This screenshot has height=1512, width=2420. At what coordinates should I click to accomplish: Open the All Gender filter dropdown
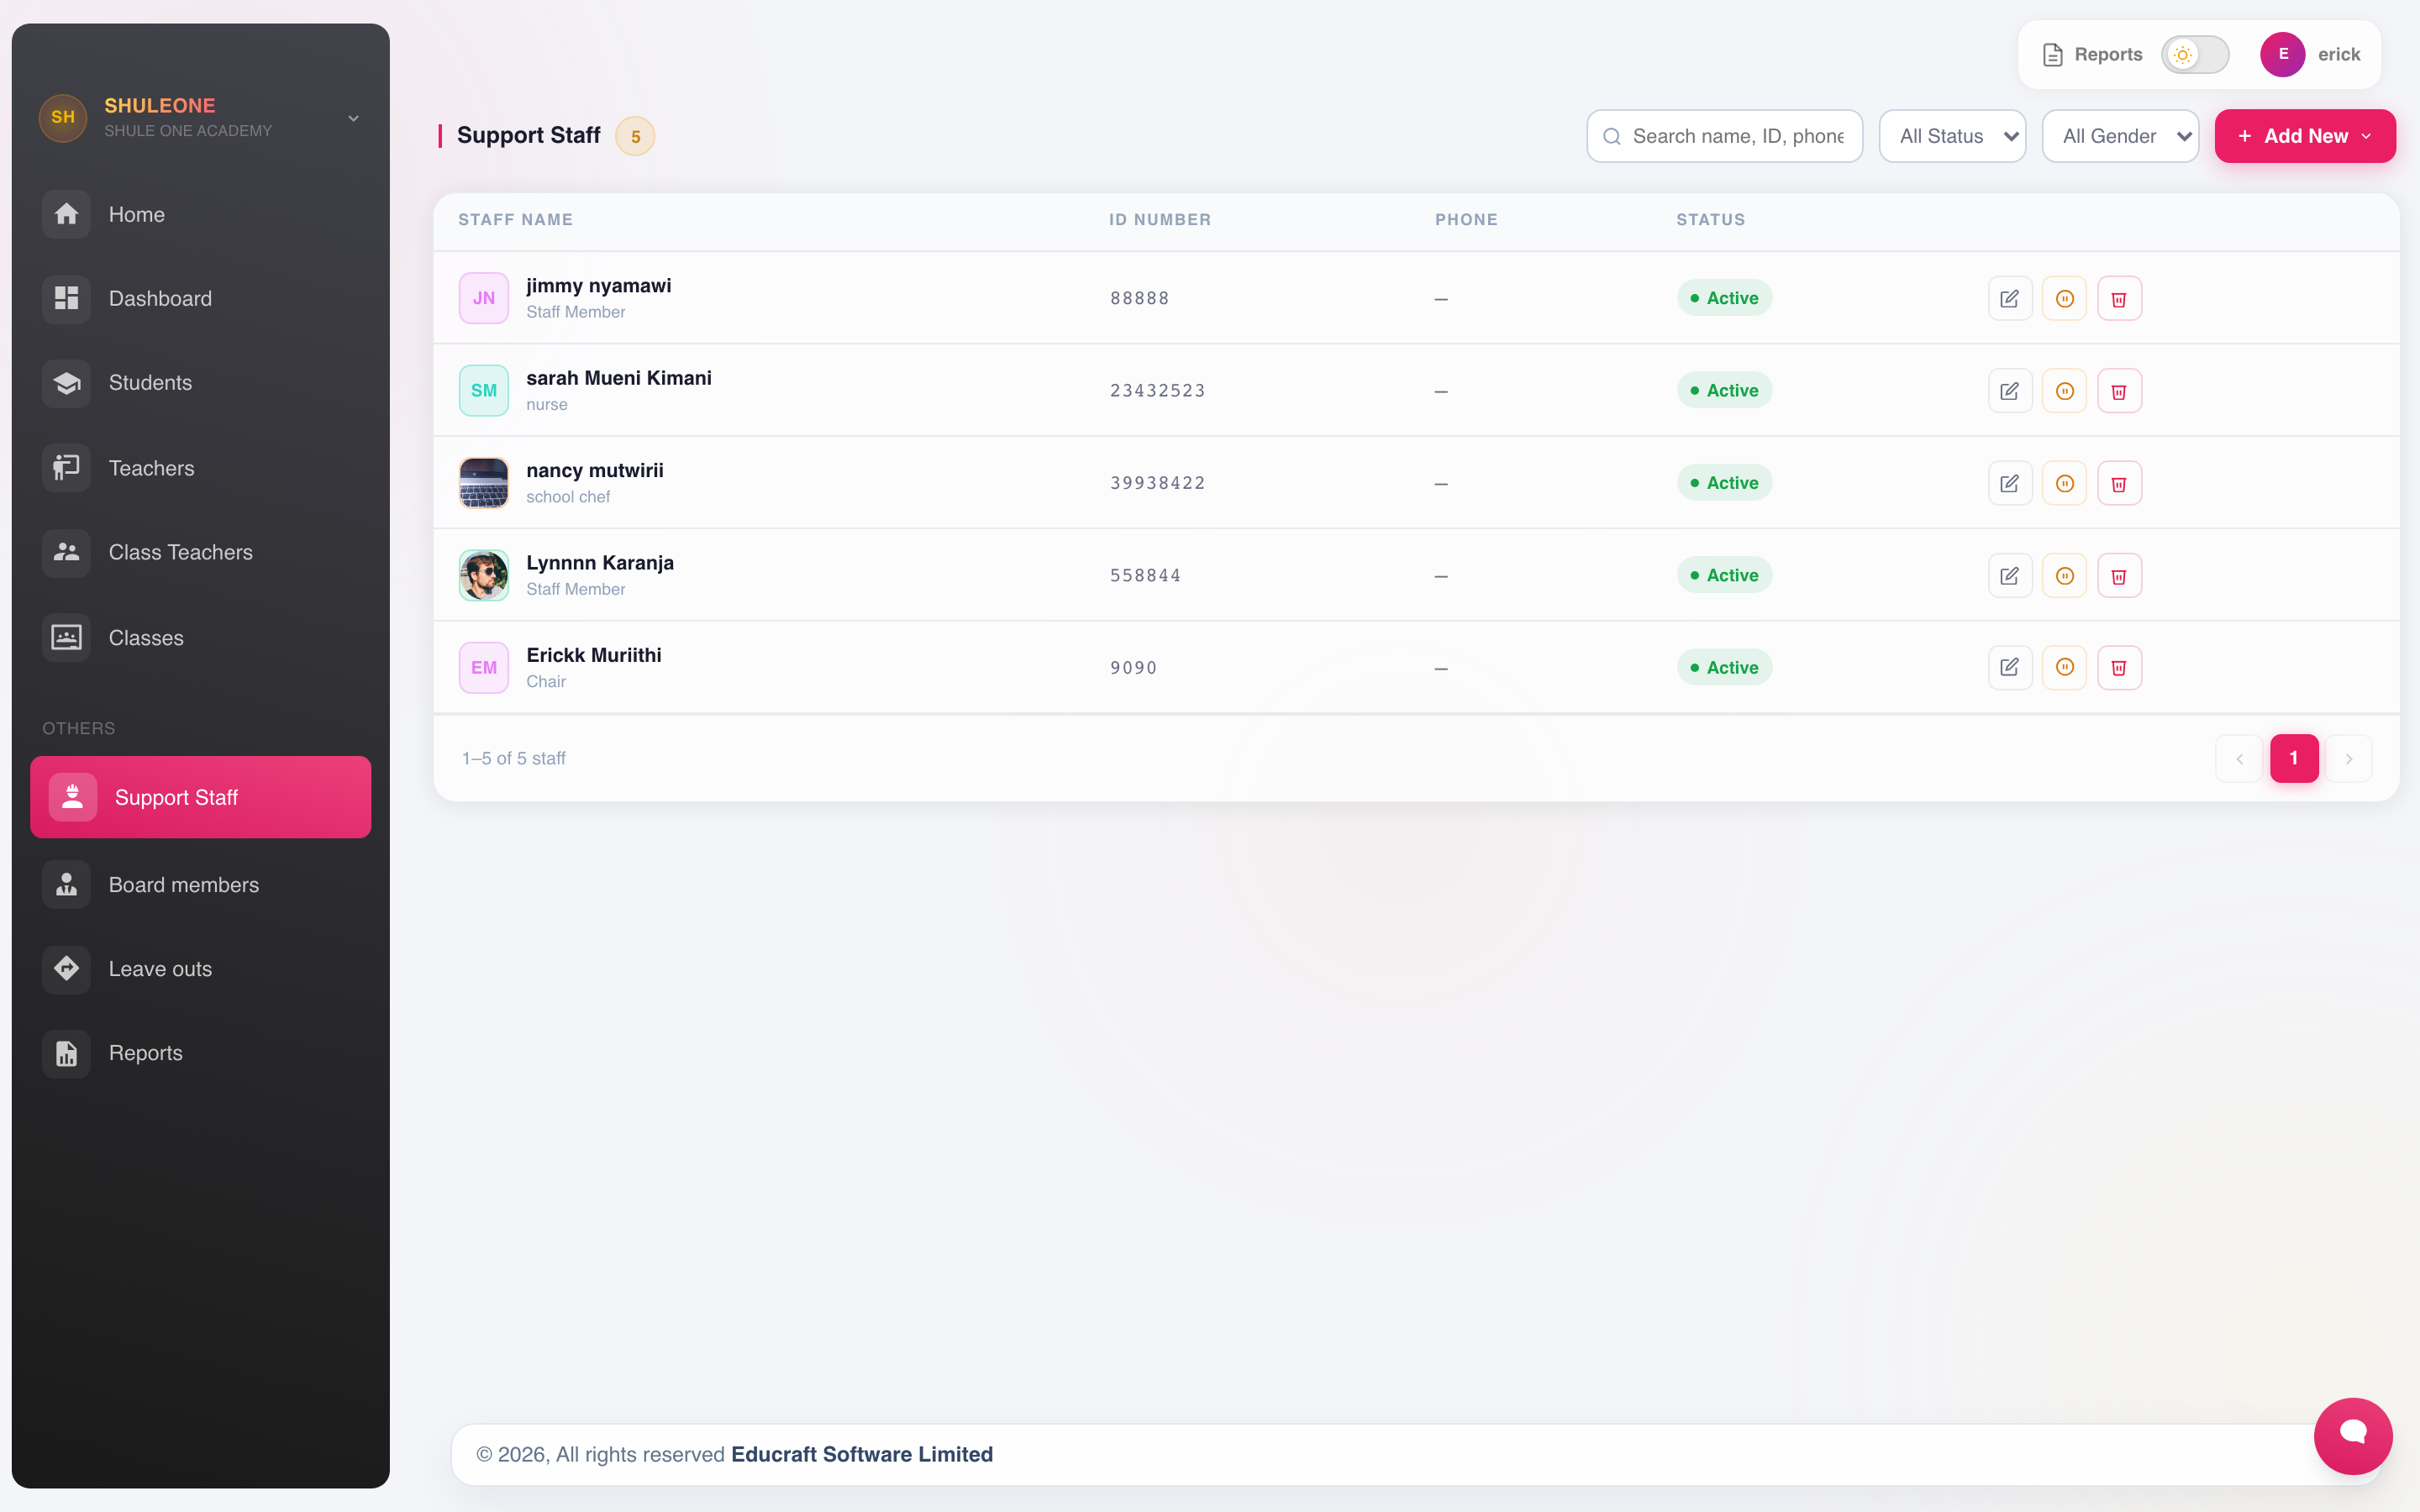coord(2120,136)
